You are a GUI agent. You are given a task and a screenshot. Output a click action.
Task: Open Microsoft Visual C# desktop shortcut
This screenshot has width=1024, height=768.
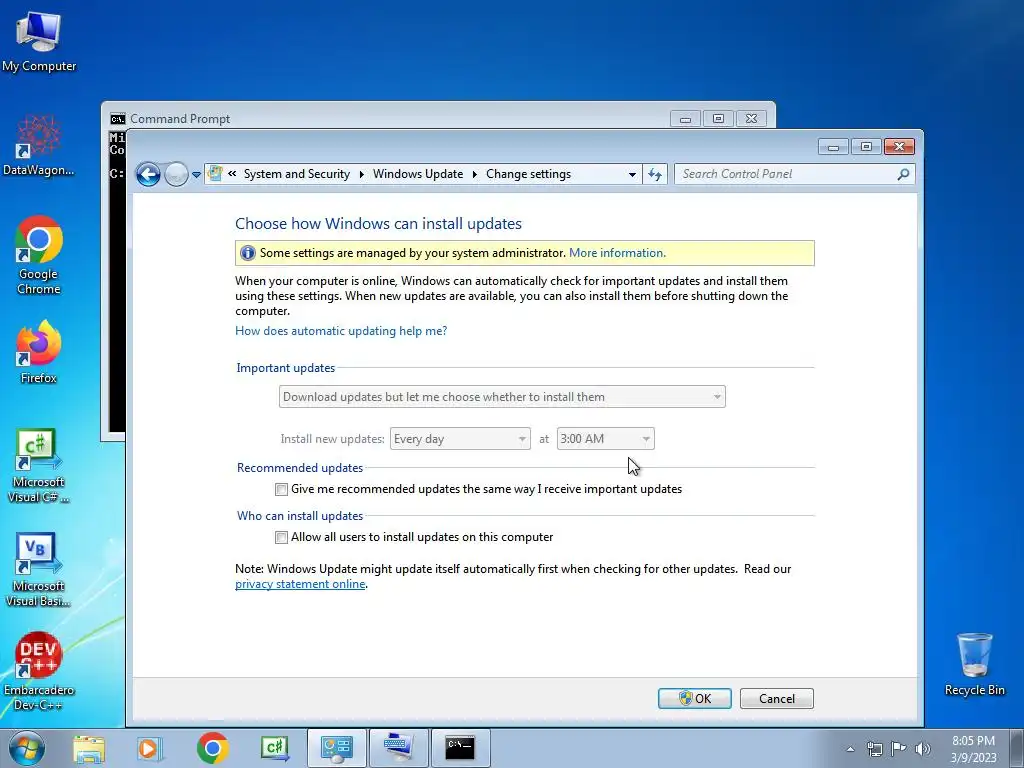(x=39, y=466)
